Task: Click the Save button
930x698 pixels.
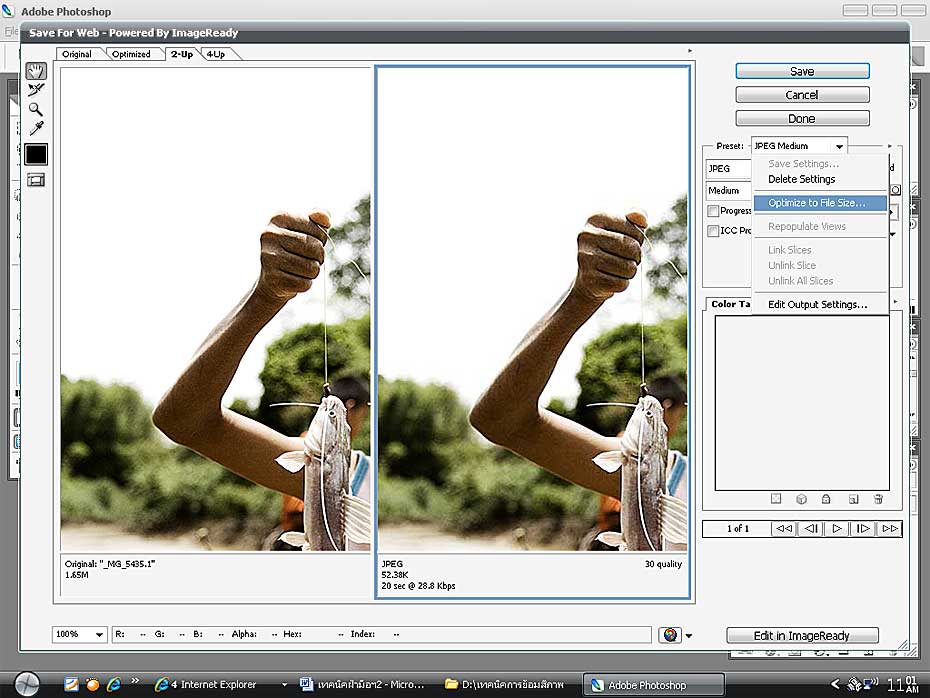Action: pos(802,71)
